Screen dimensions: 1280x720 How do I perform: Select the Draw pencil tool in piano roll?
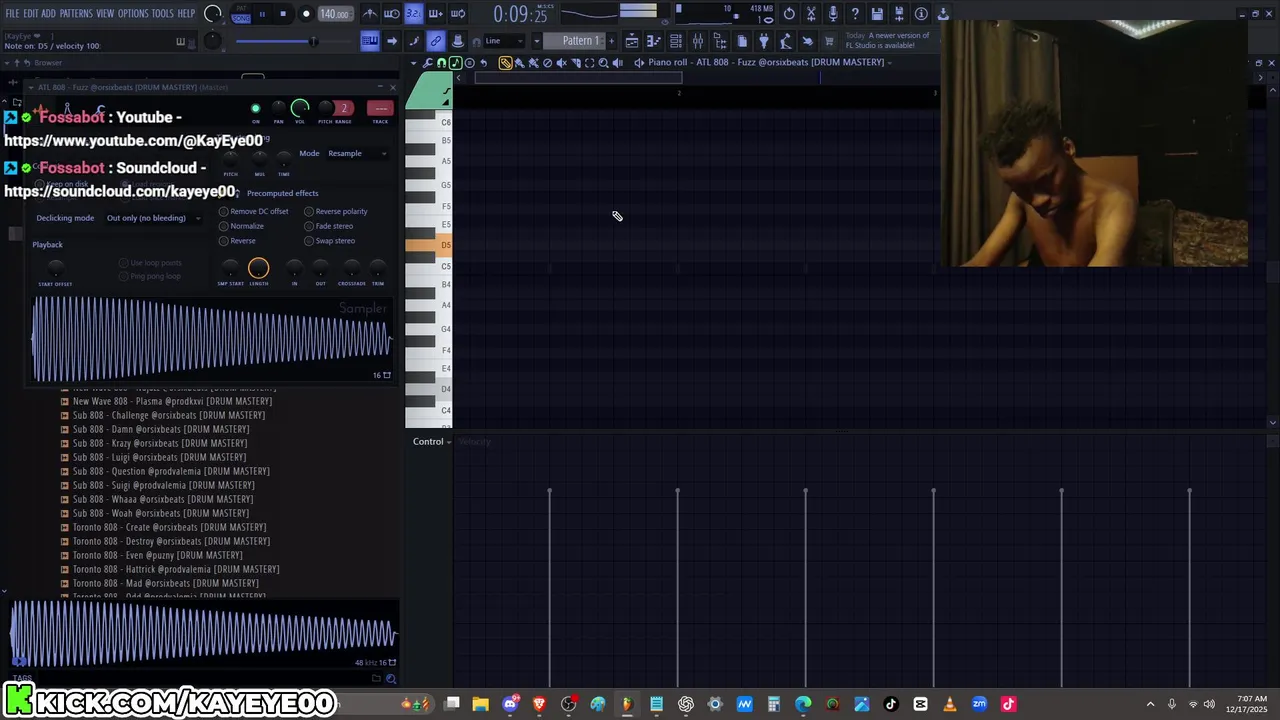(505, 63)
